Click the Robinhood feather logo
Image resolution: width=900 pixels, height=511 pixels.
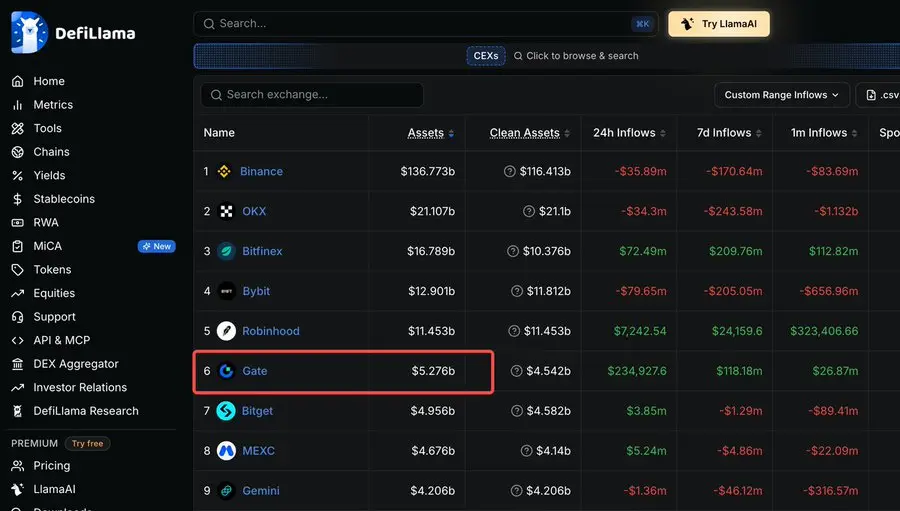(x=226, y=331)
